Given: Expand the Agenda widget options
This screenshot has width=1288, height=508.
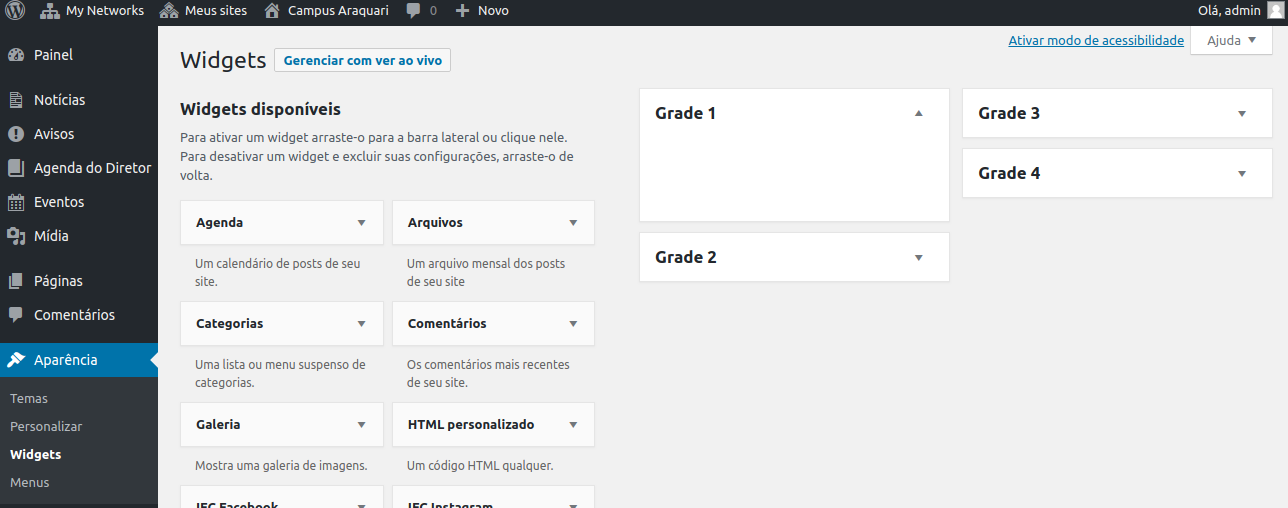Looking at the screenshot, I should [361, 223].
